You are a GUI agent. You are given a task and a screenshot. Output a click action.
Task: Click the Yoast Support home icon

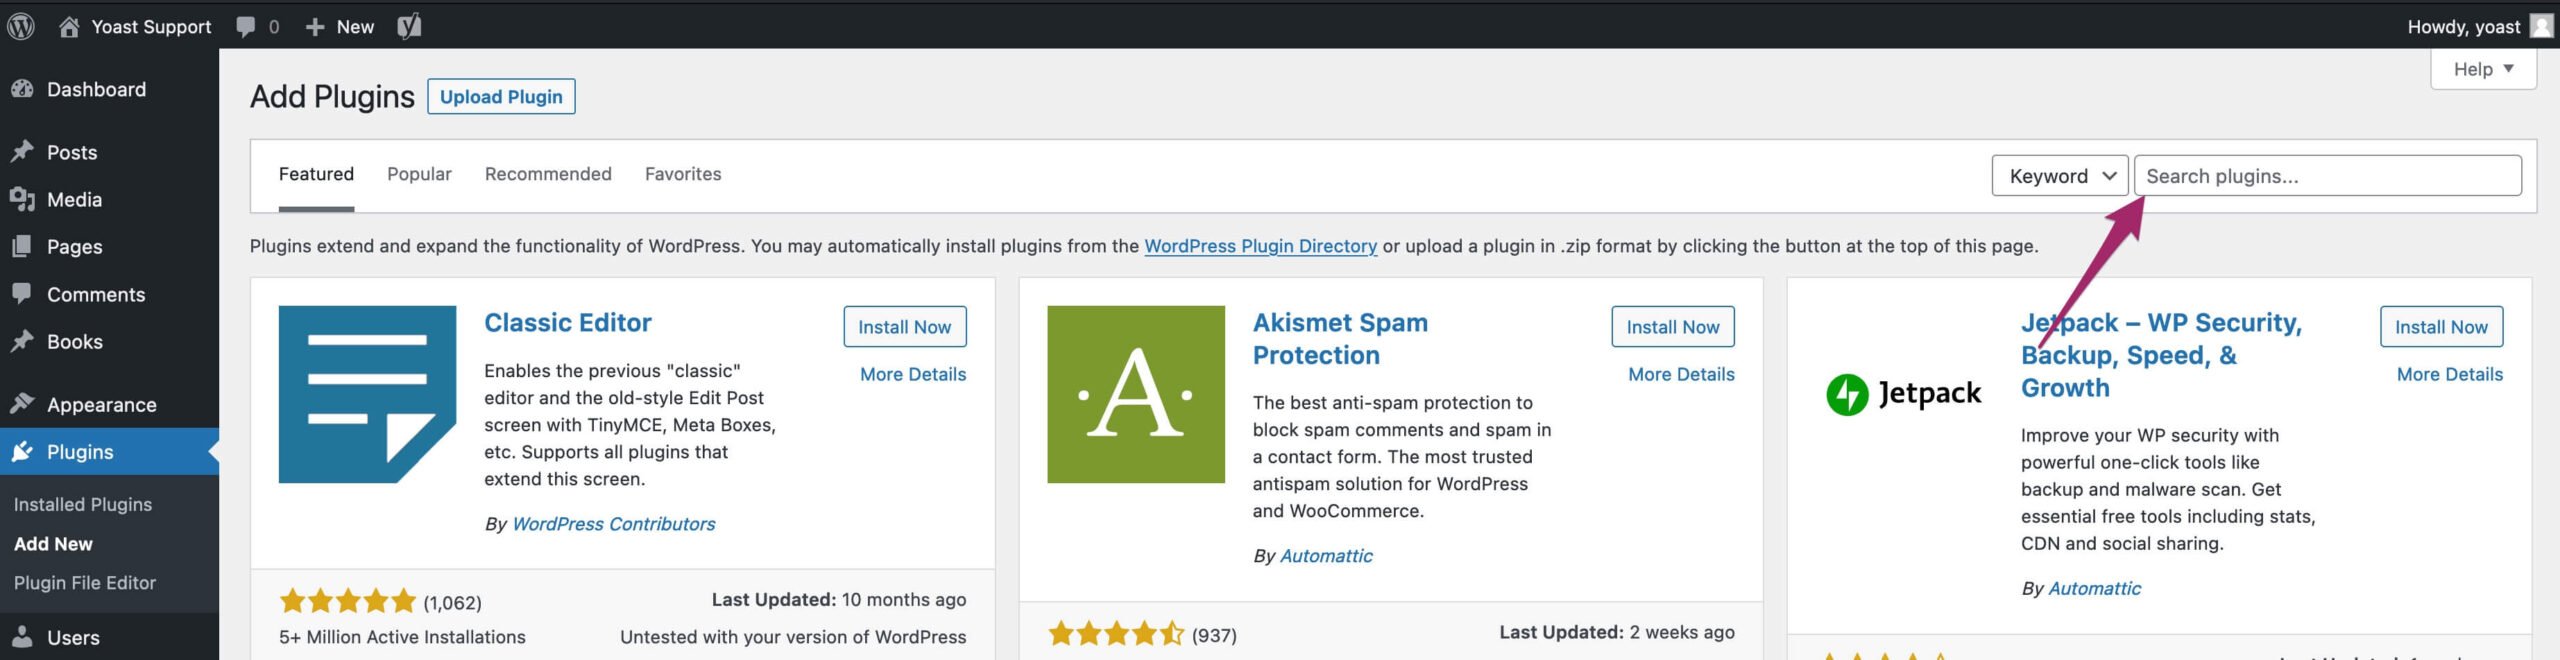tap(69, 27)
